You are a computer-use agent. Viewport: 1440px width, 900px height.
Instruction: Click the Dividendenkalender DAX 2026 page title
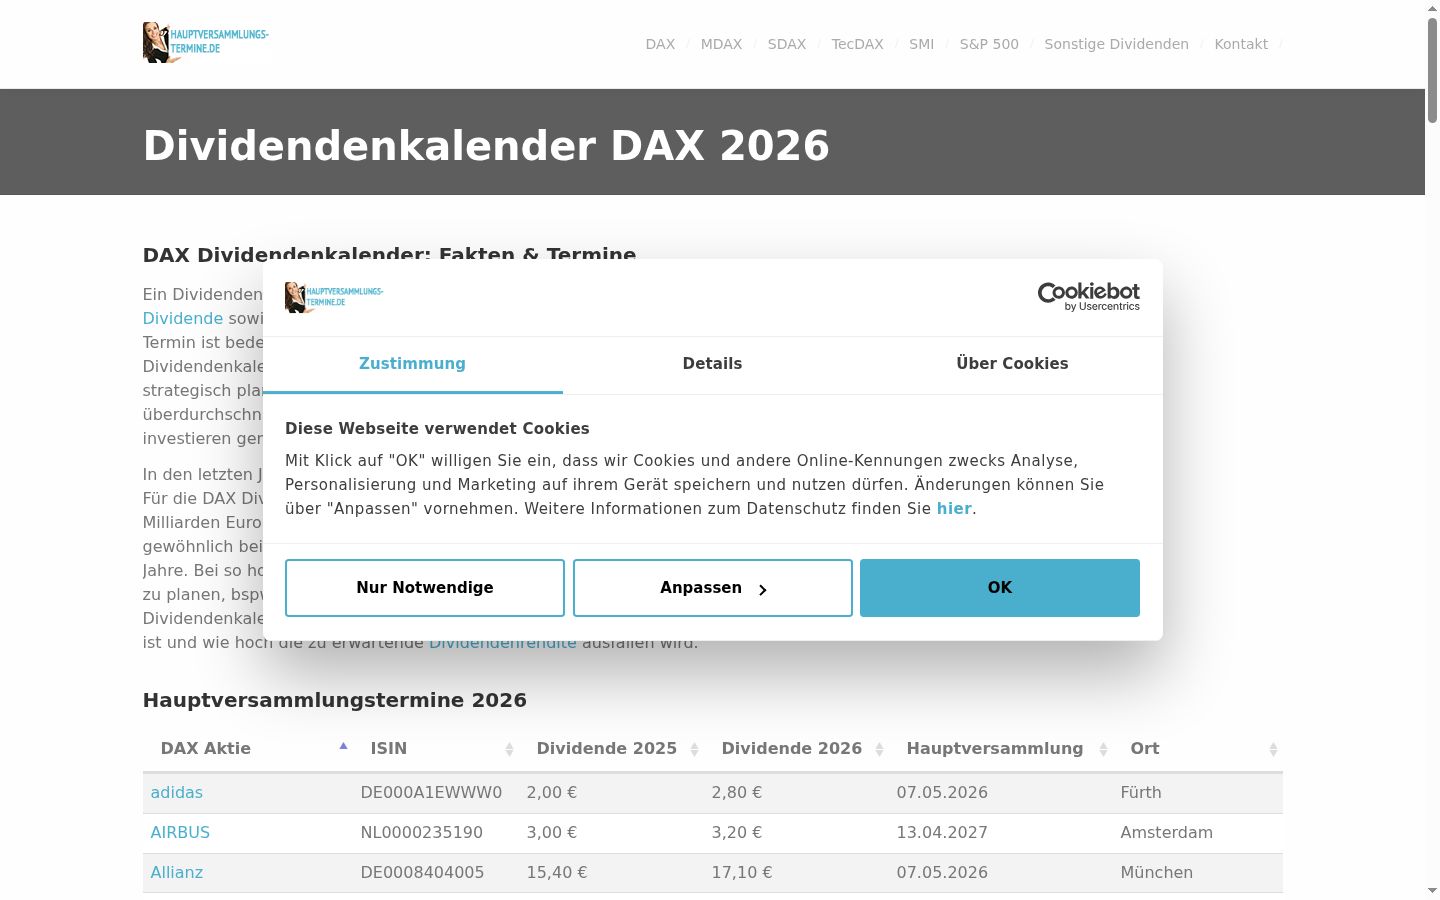(x=486, y=145)
